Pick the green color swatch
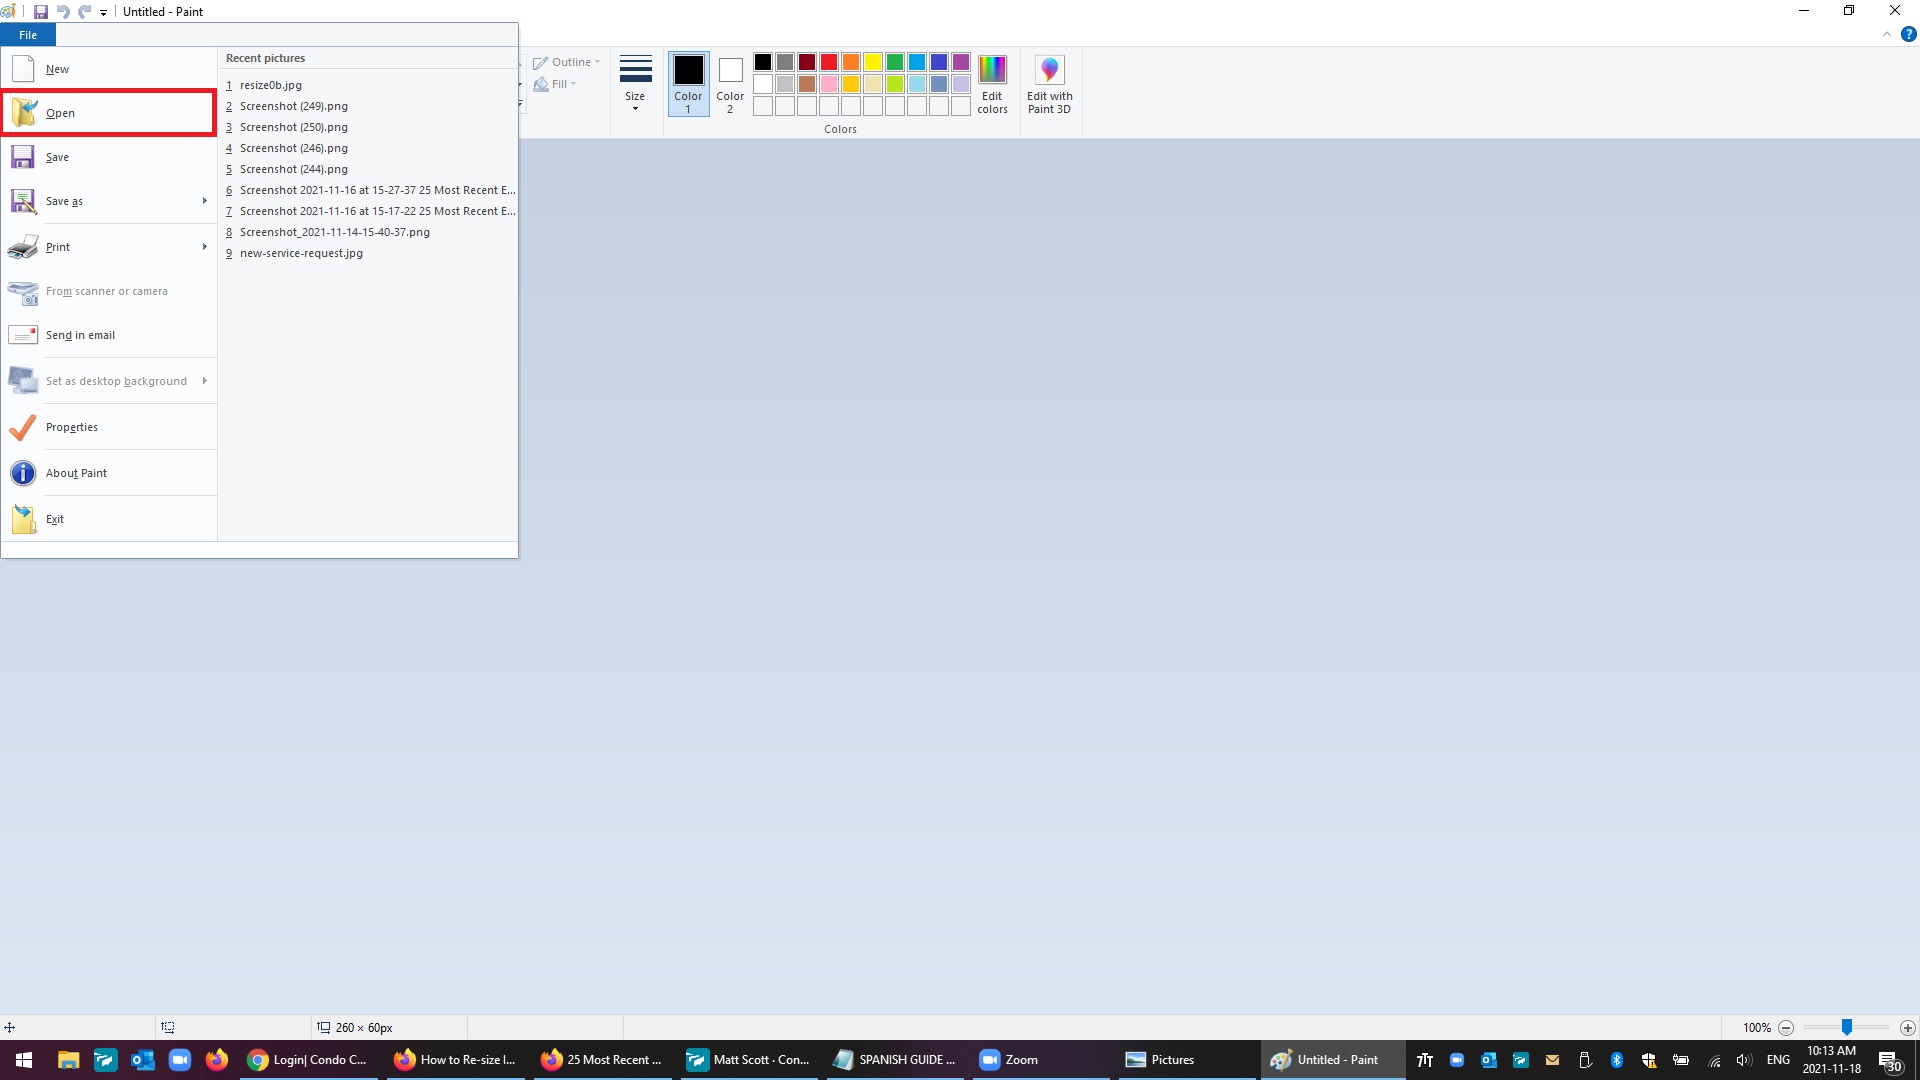The height and width of the screenshot is (1080, 1920). [x=895, y=62]
